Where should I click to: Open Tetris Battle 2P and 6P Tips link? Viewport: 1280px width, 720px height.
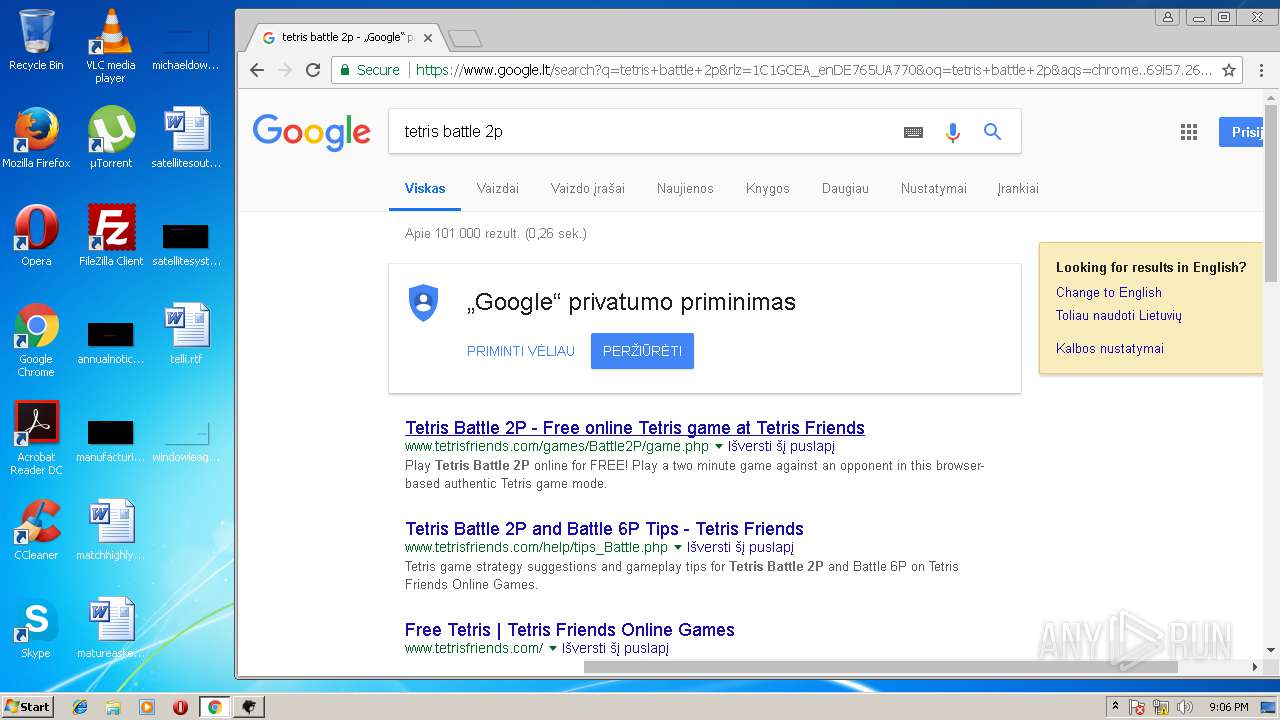tap(604, 529)
